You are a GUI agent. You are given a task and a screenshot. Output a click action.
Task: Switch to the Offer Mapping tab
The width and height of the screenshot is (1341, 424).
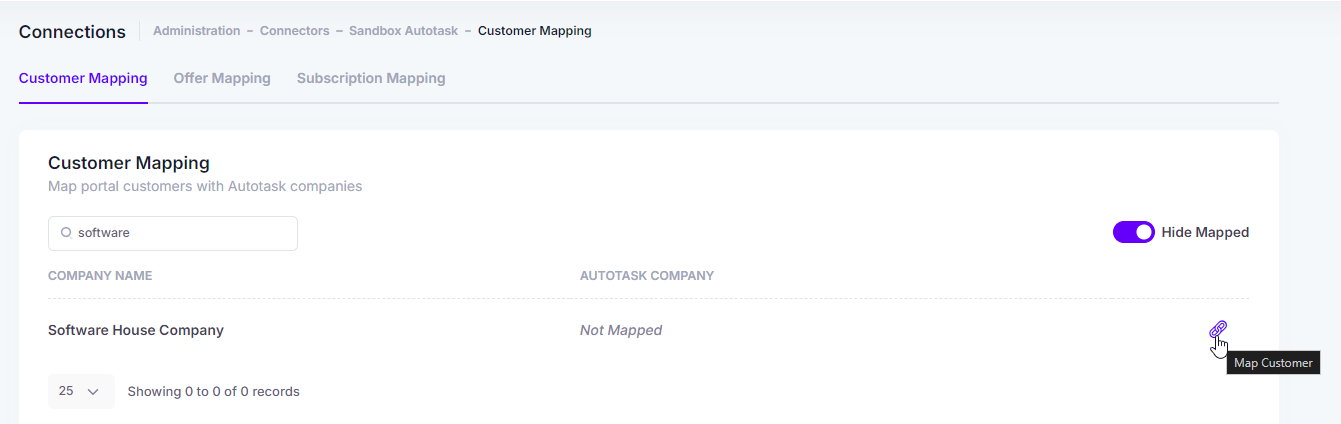[x=222, y=78]
